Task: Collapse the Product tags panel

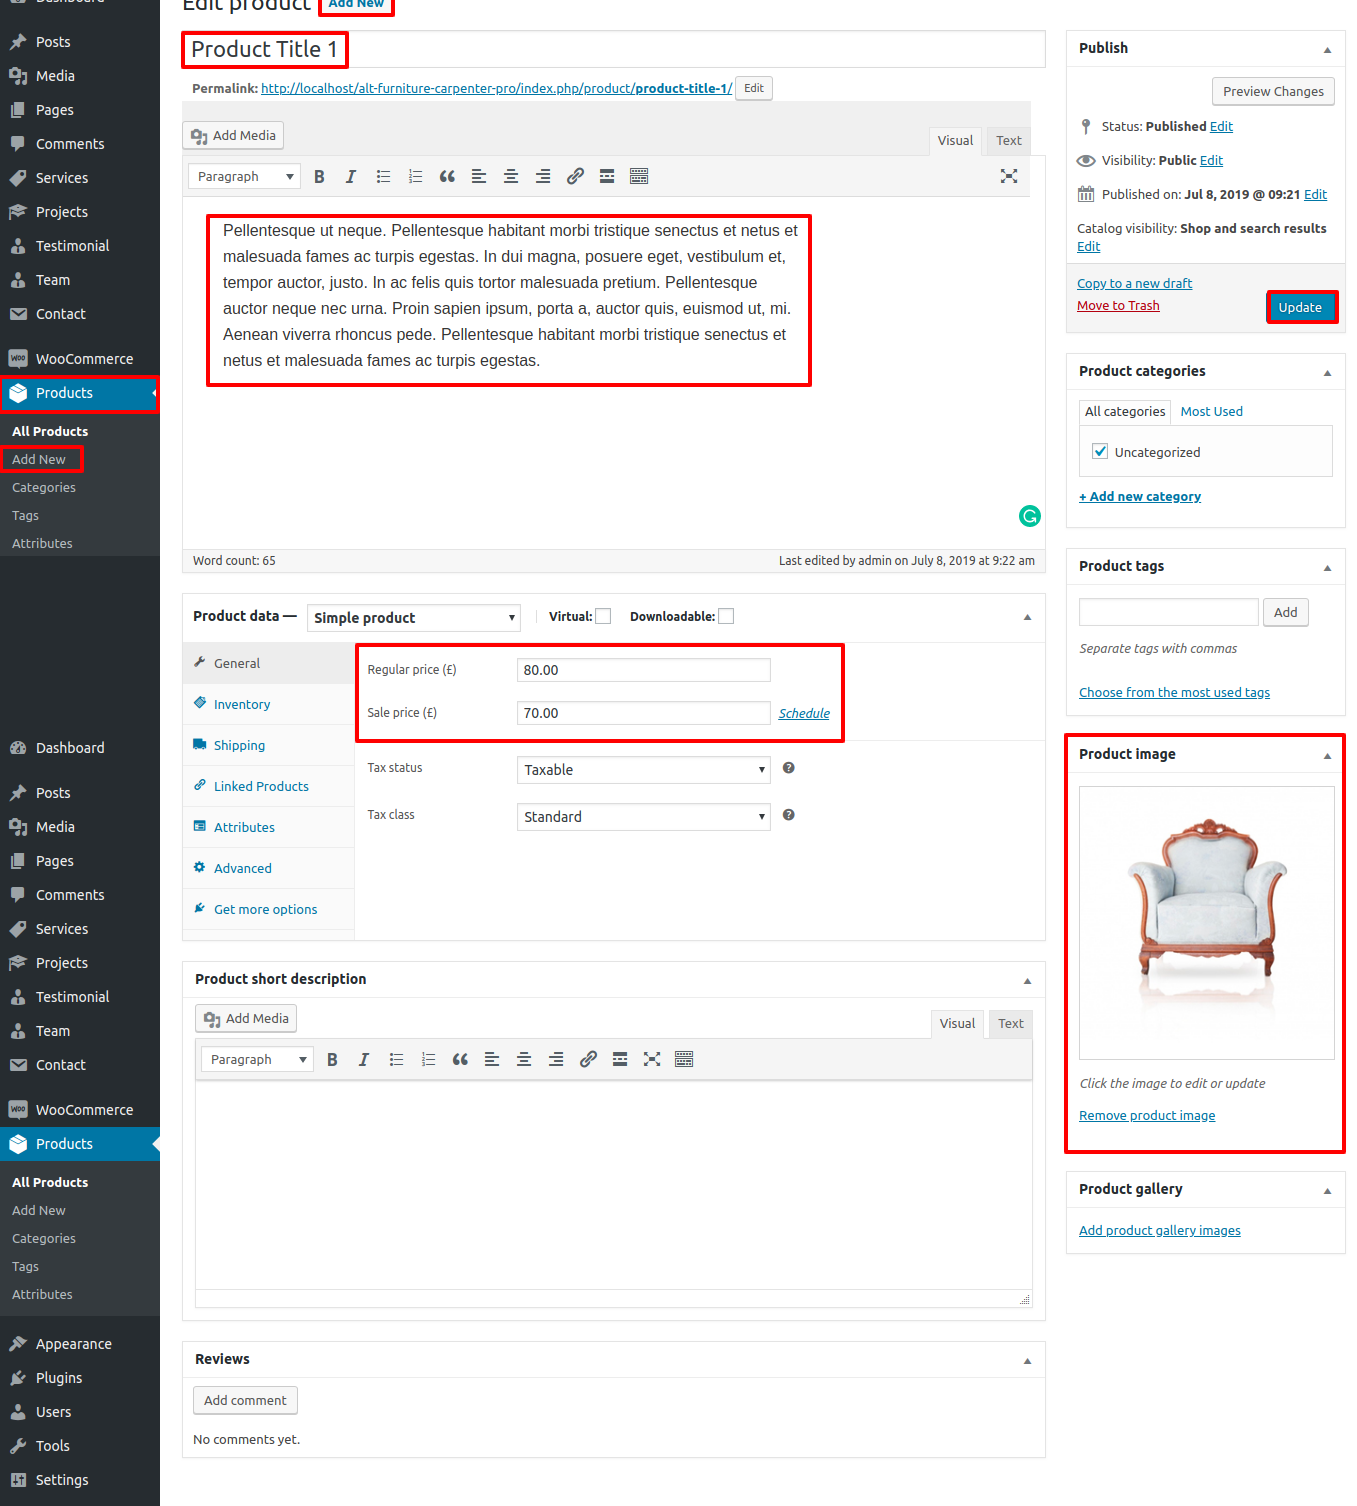Action: [1327, 567]
